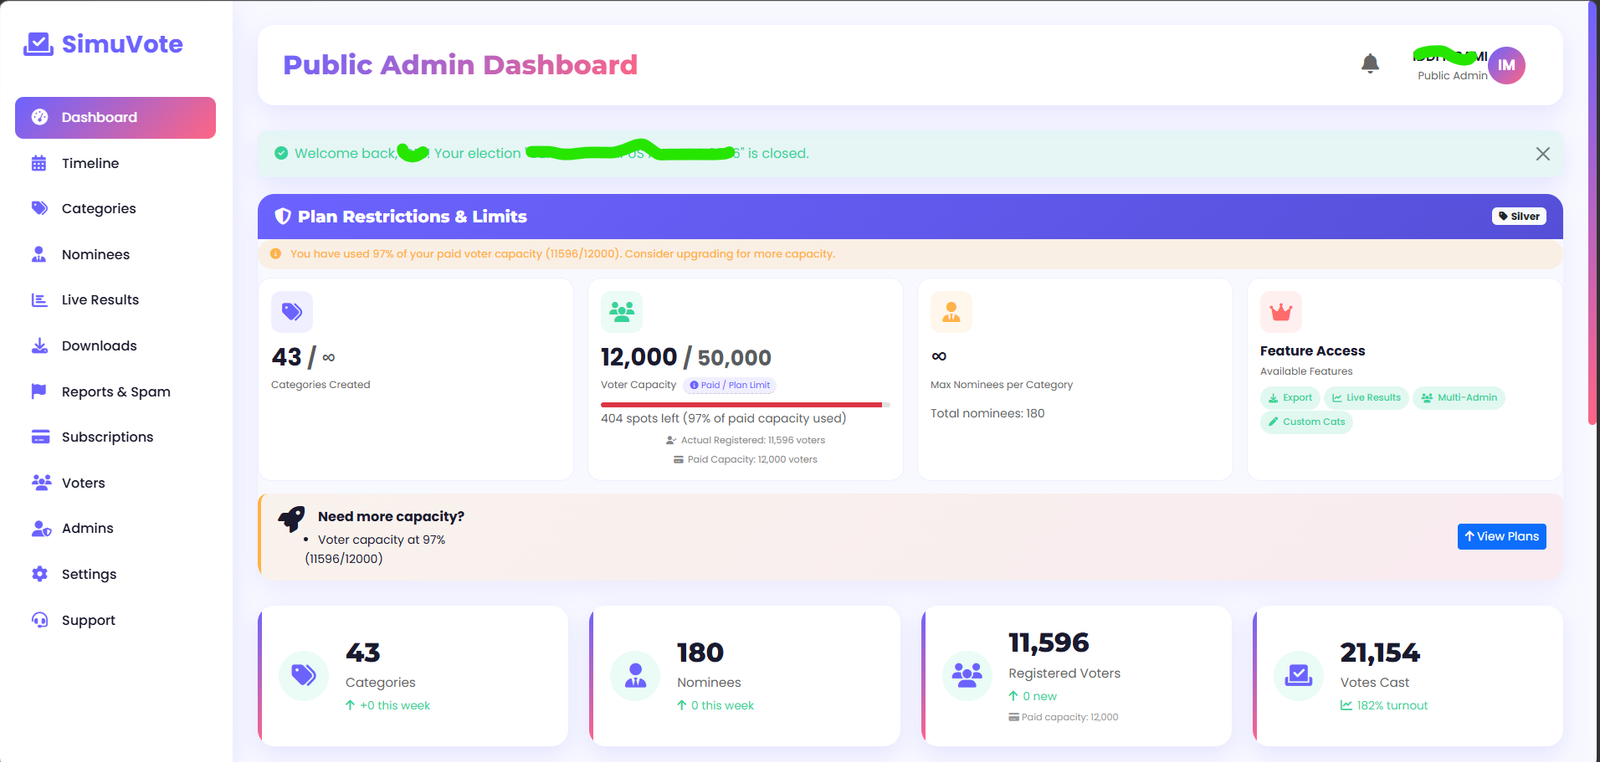Click the 182% turnout text

pyautogui.click(x=1392, y=706)
